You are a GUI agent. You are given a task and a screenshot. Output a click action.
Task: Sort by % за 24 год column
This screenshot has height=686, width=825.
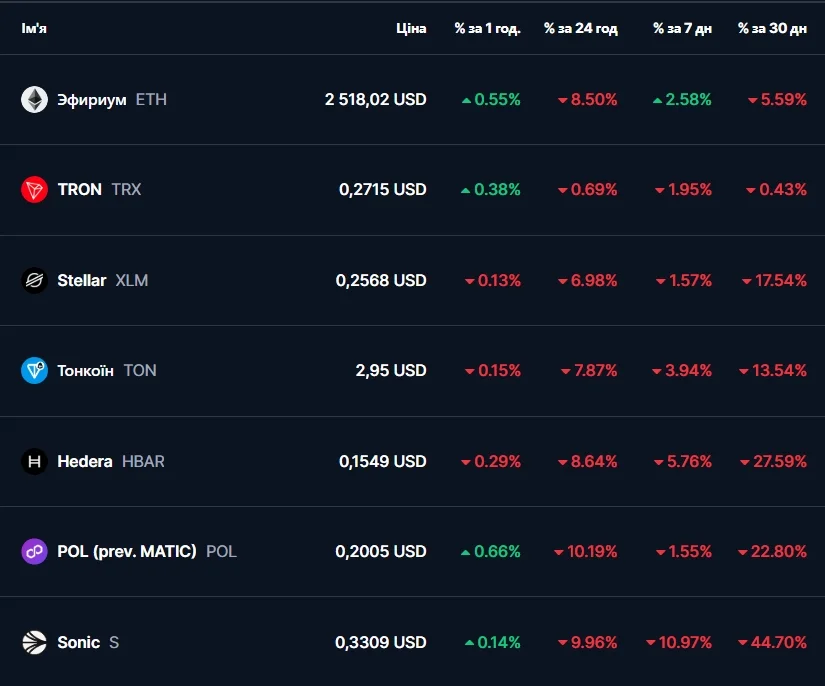tap(581, 28)
